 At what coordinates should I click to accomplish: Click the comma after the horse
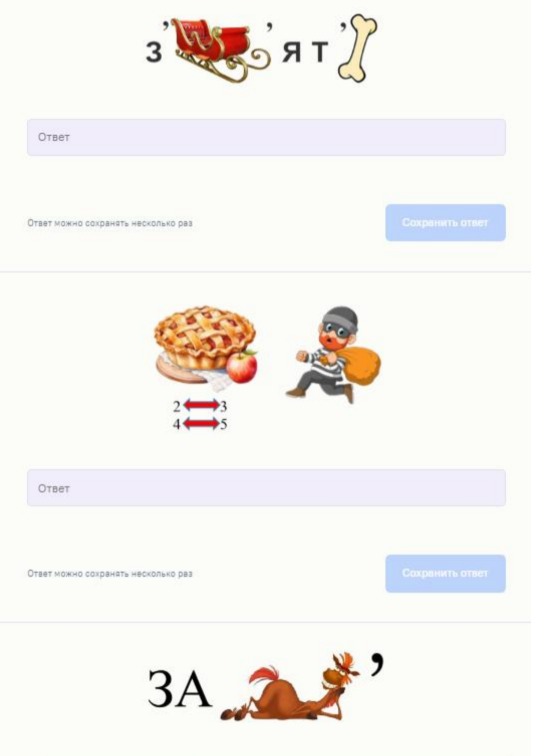coord(378,665)
